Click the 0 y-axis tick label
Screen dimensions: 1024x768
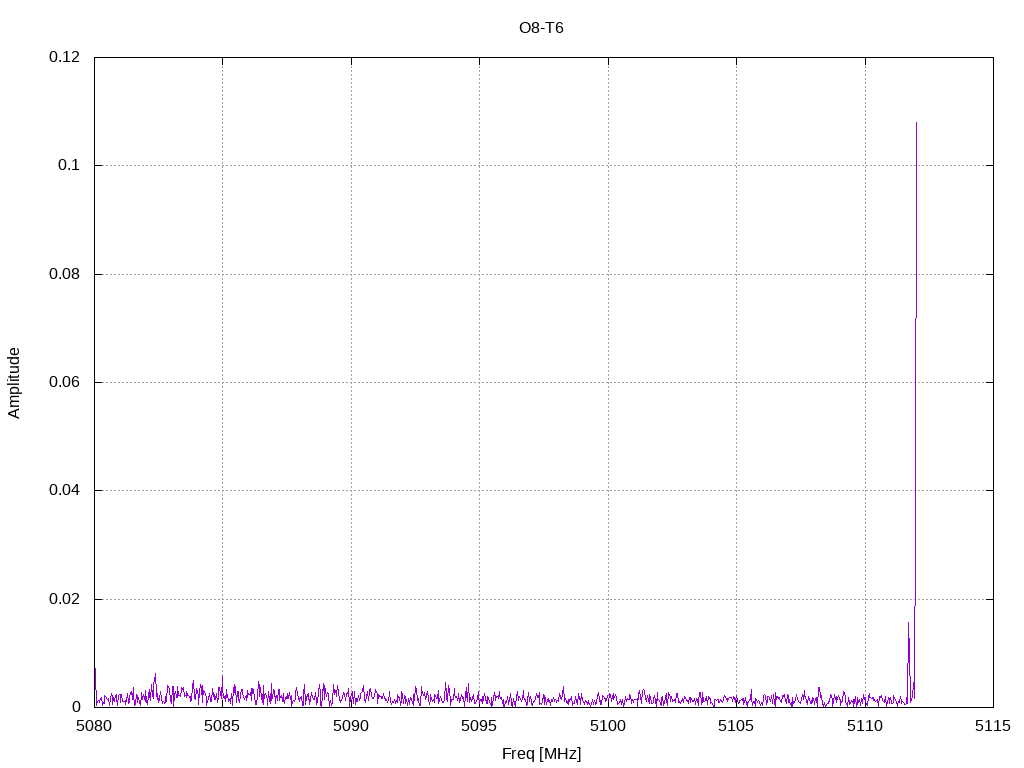pos(76,707)
